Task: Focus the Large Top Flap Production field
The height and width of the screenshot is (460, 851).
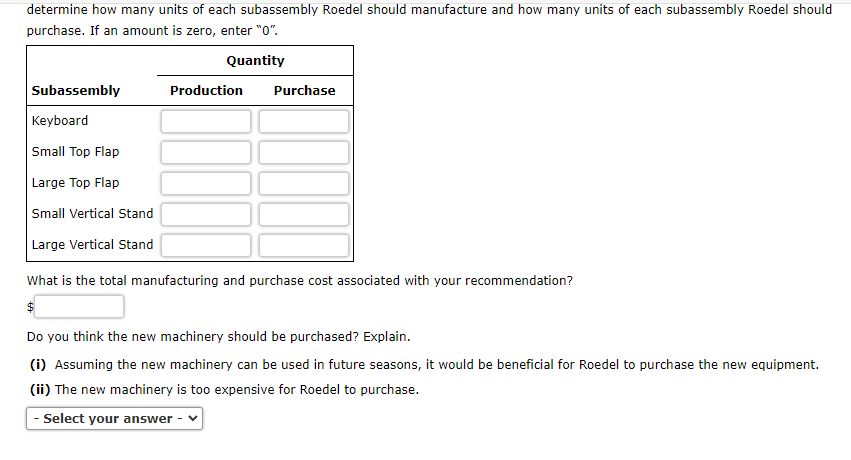Action: pyautogui.click(x=206, y=183)
